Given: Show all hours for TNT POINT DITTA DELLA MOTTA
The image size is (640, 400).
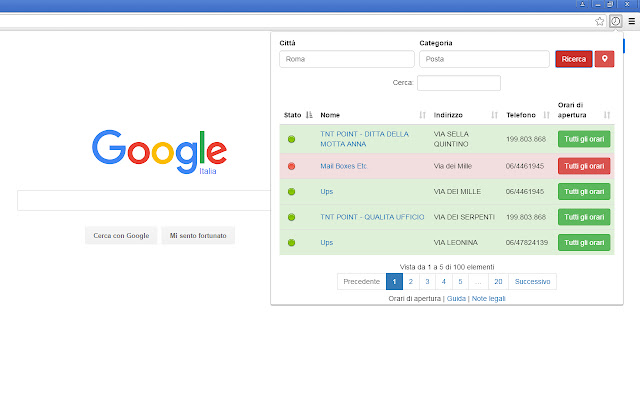Looking at the screenshot, I should pos(584,139).
